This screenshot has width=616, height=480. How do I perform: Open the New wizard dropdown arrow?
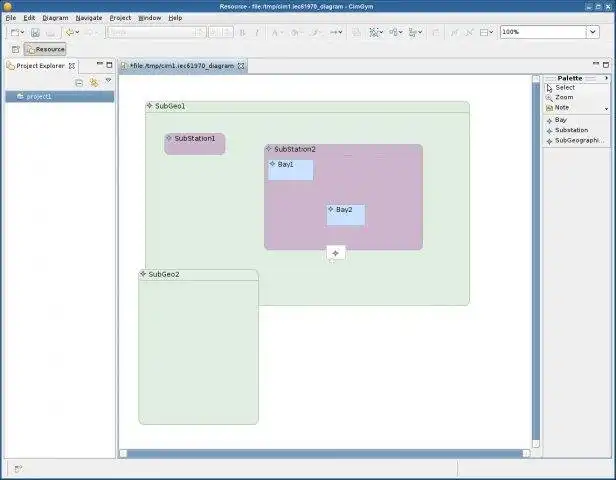[22, 33]
